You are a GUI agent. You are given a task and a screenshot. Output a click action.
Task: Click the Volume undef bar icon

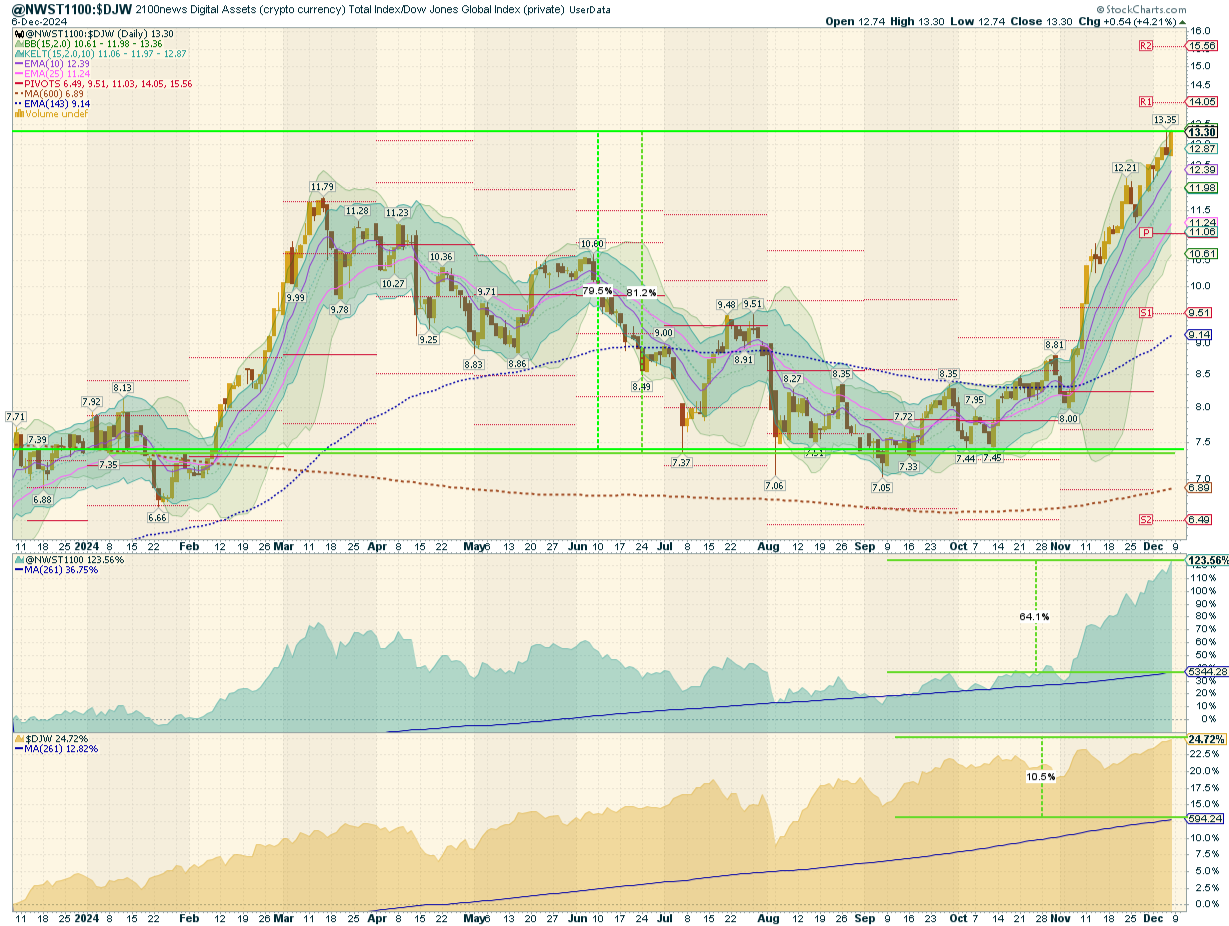click(19, 114)
